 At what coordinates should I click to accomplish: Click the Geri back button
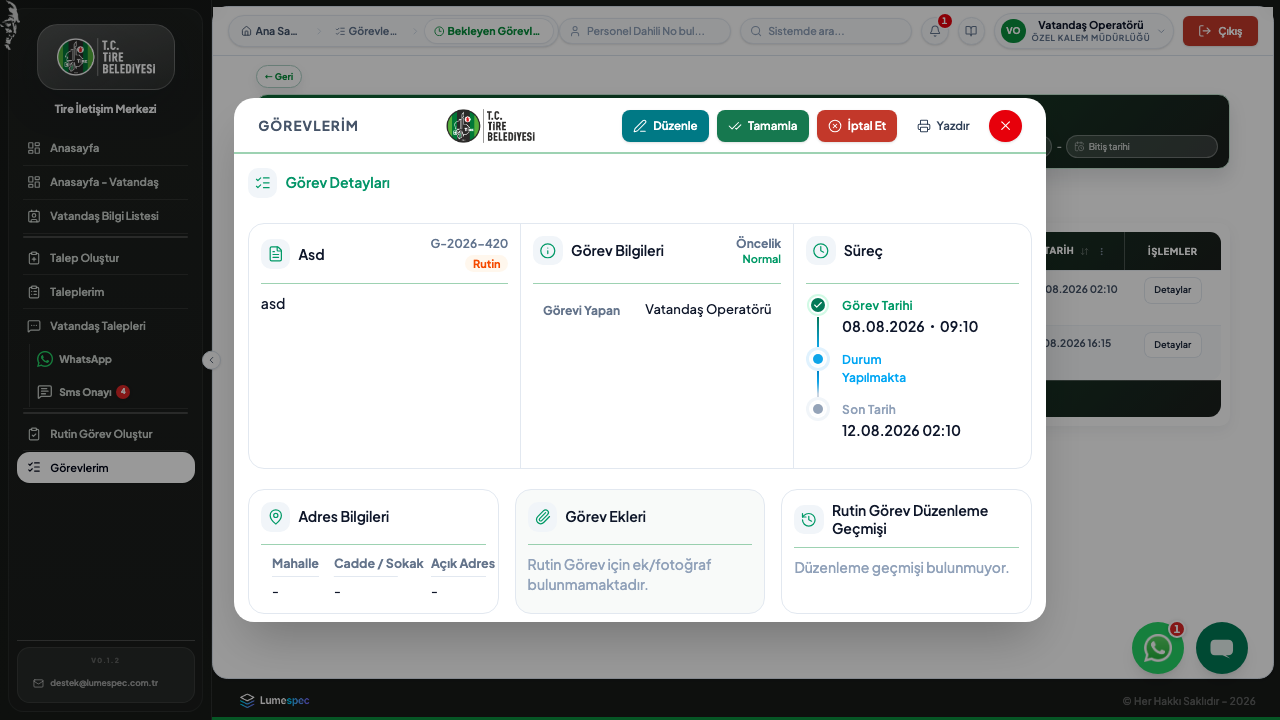coord(279,76)
